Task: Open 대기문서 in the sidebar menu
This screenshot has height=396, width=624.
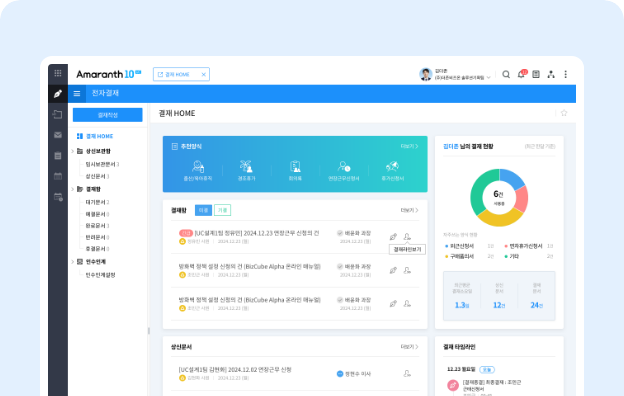Action: pos(98,202)
